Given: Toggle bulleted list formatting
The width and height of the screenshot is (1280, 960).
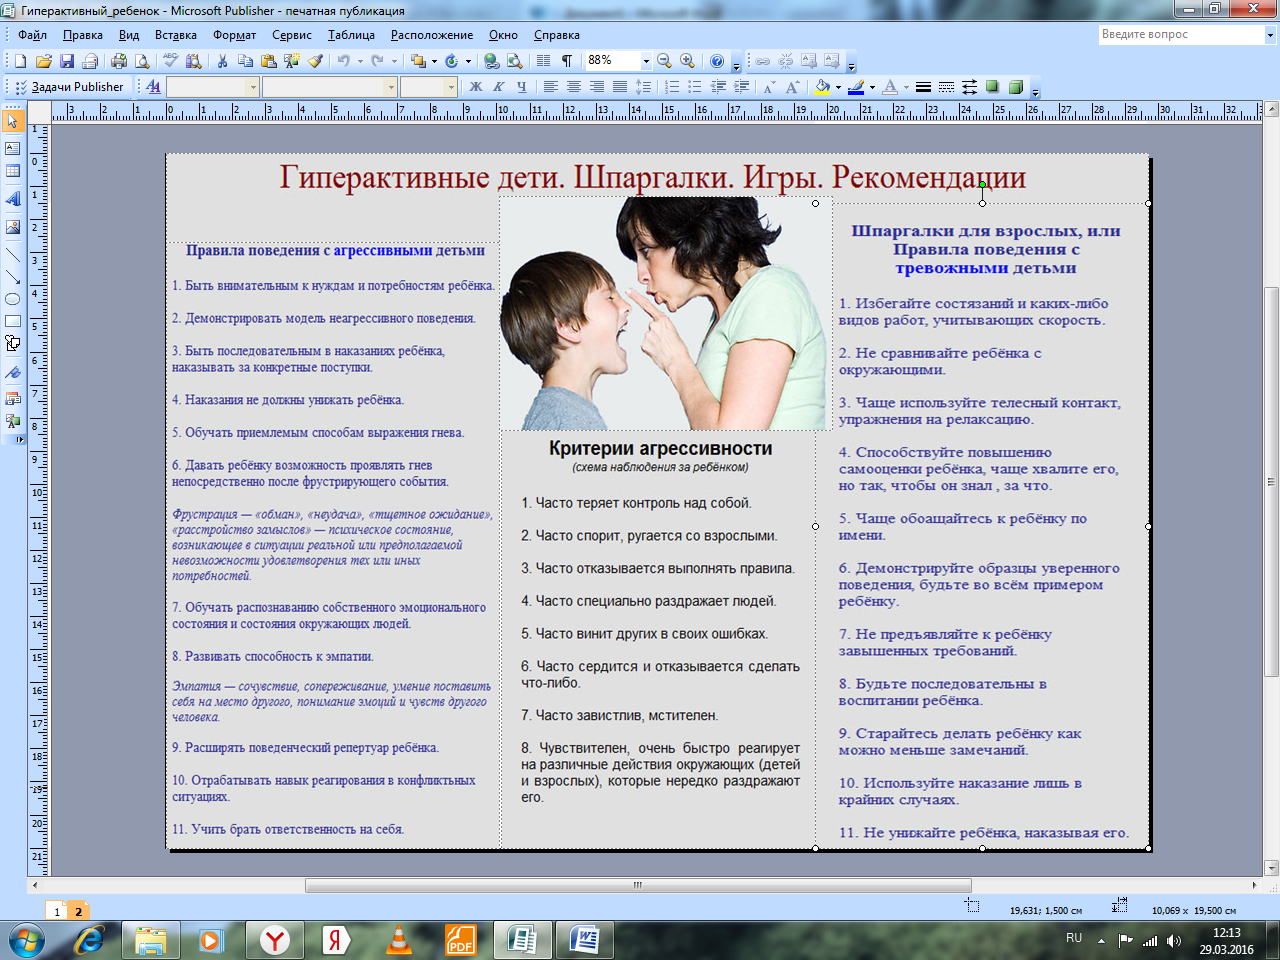Looking at the screenshot, I should coord(695,87).
